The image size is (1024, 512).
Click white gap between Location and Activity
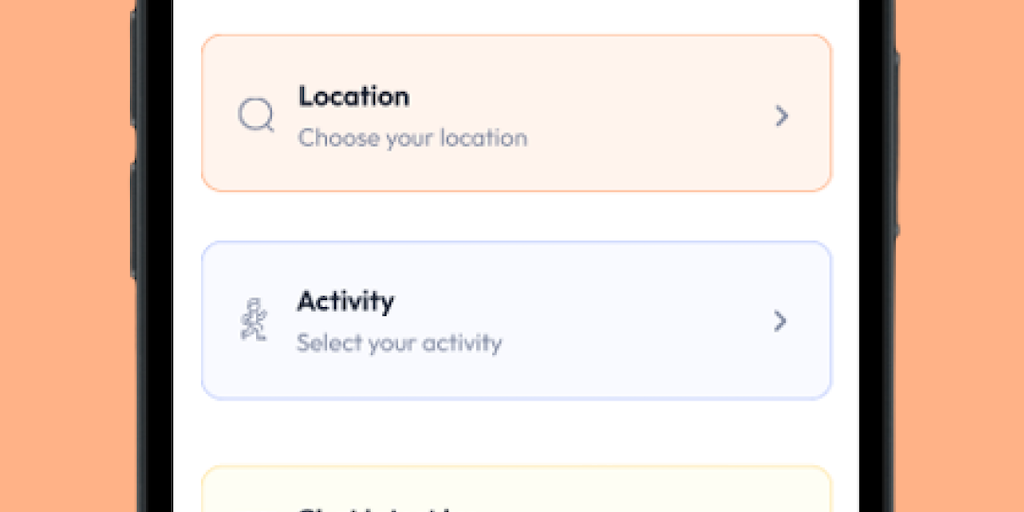[x=516, y=216]
